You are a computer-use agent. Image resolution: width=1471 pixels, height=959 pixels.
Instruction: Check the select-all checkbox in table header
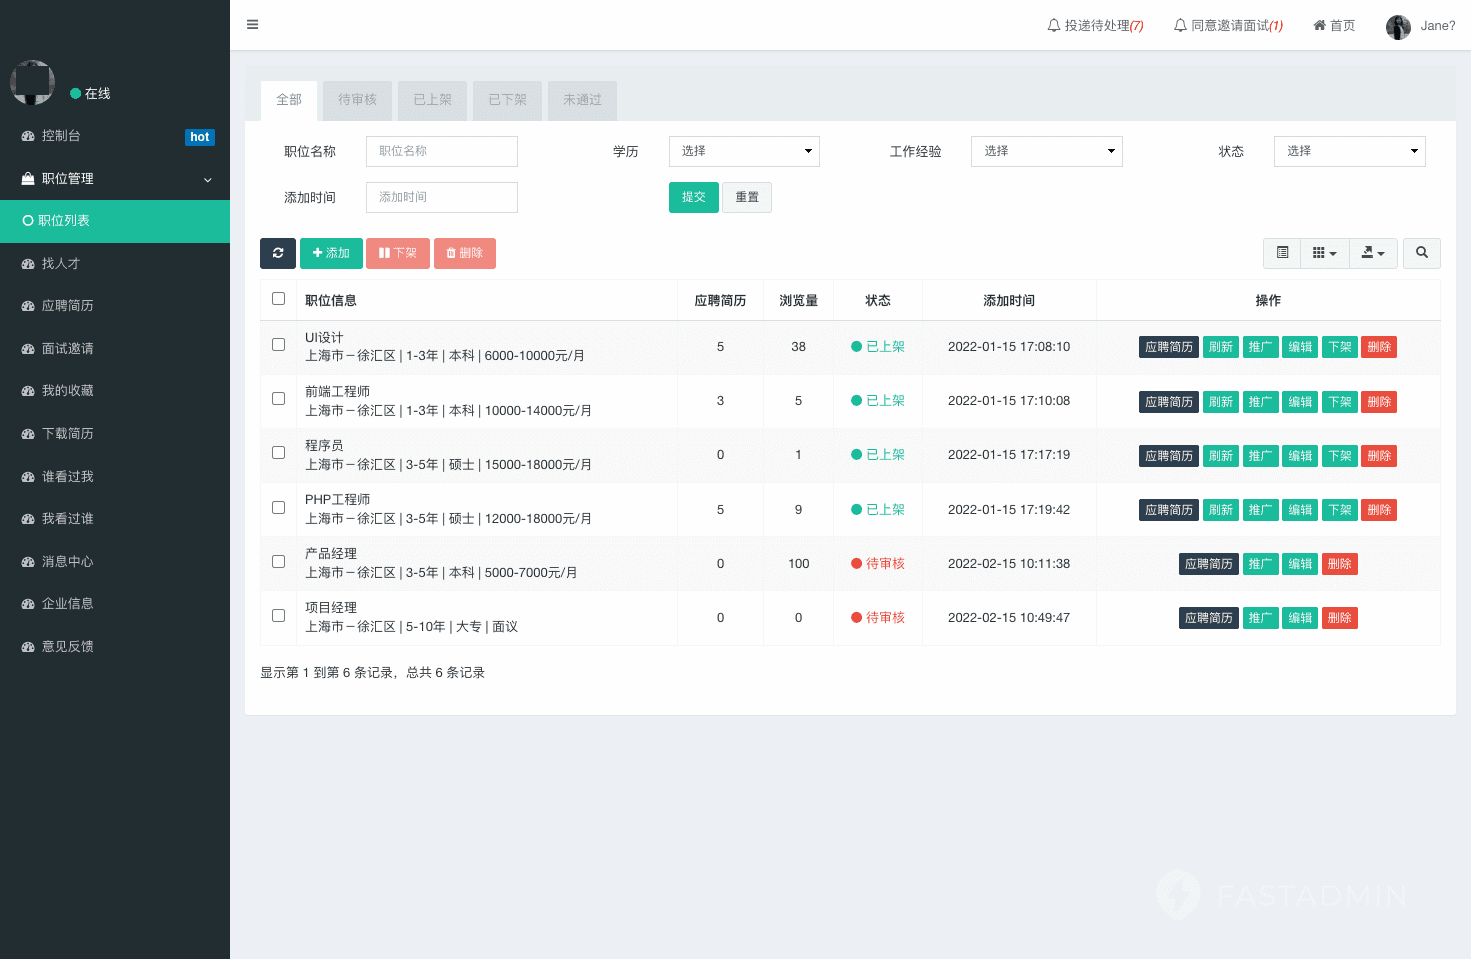point(279,299)
